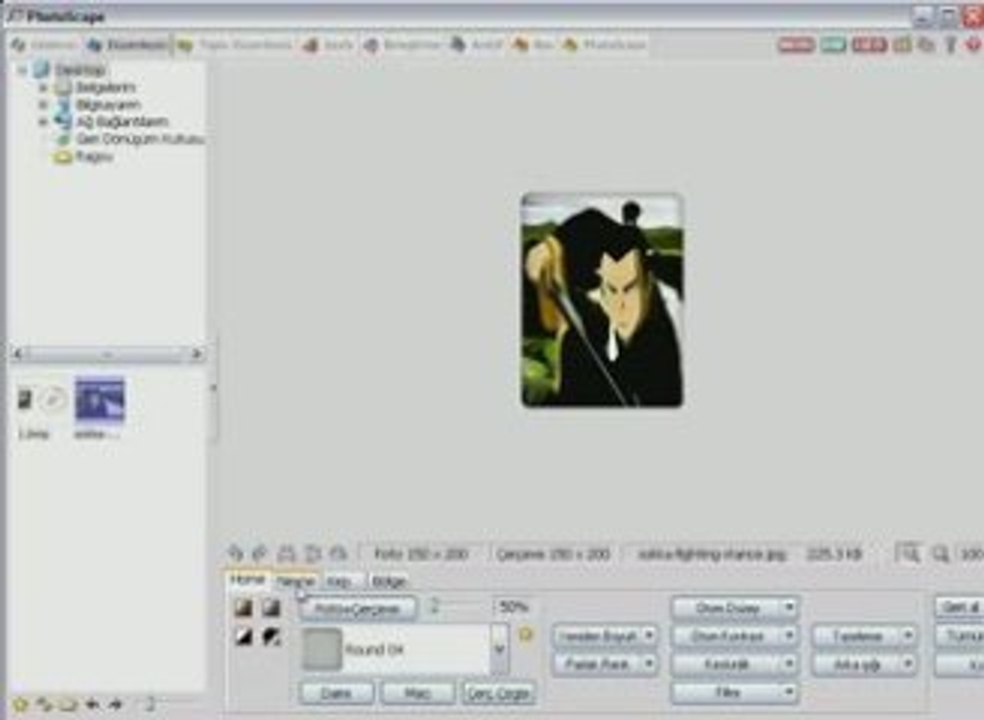The width and height of the screenshot is (984, 720).
Task: Click the samurai image on the canvas
Action: 602,301
